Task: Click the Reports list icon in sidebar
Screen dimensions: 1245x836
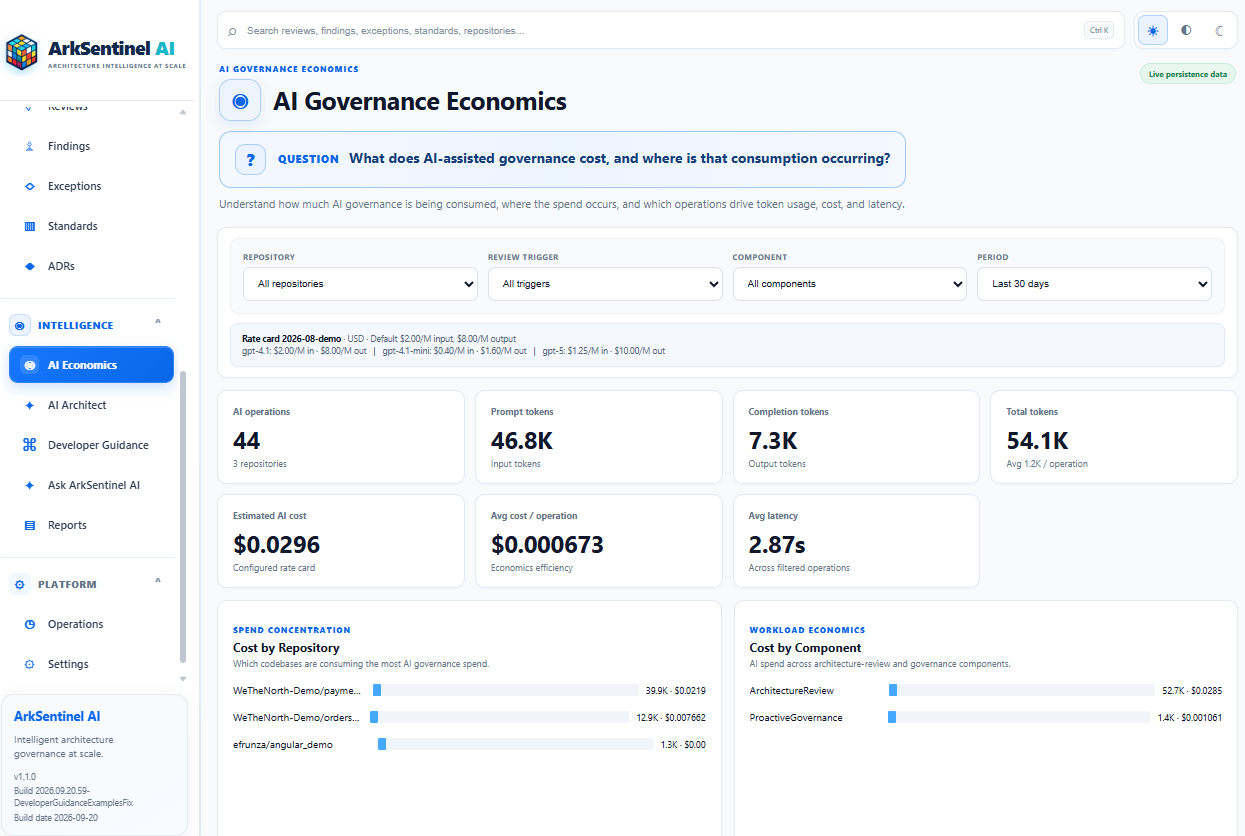Action: tap(29, 525)
